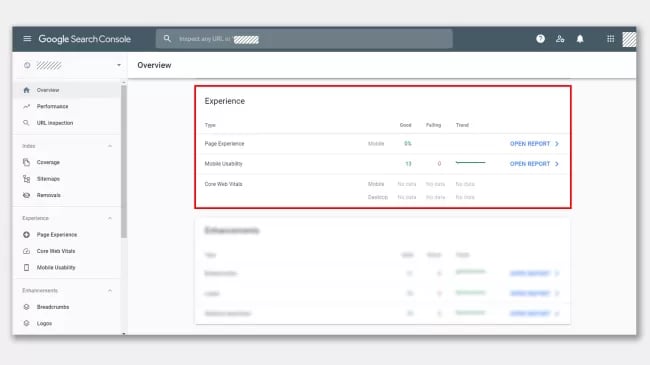This screenshot has width=650, height=365.
Task: Click the Google Search Console logo
Action: click(85, 39)
